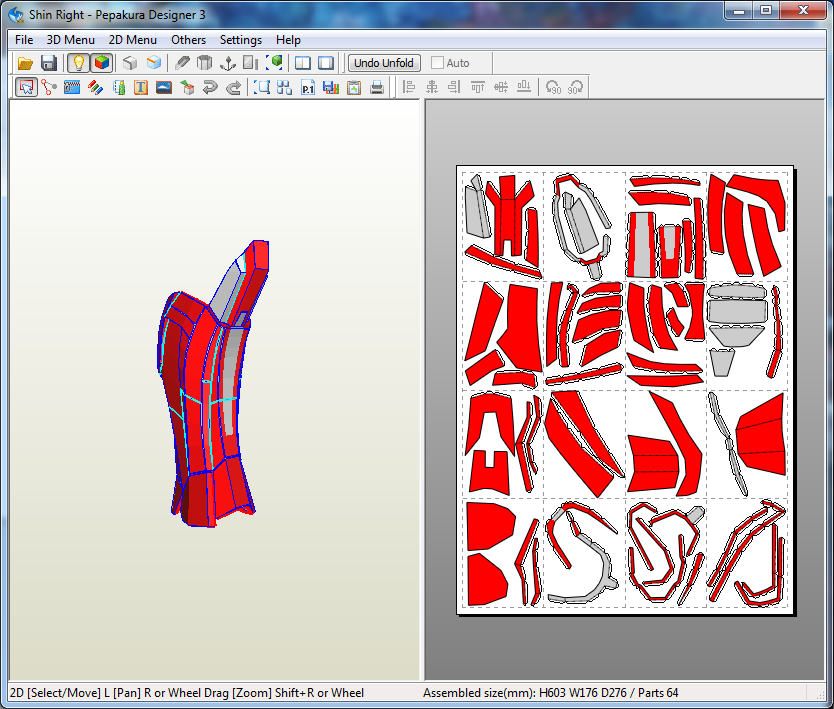Click the landscape picture image icon
This screenshot has width=834, height=709.
pos(164,87)
